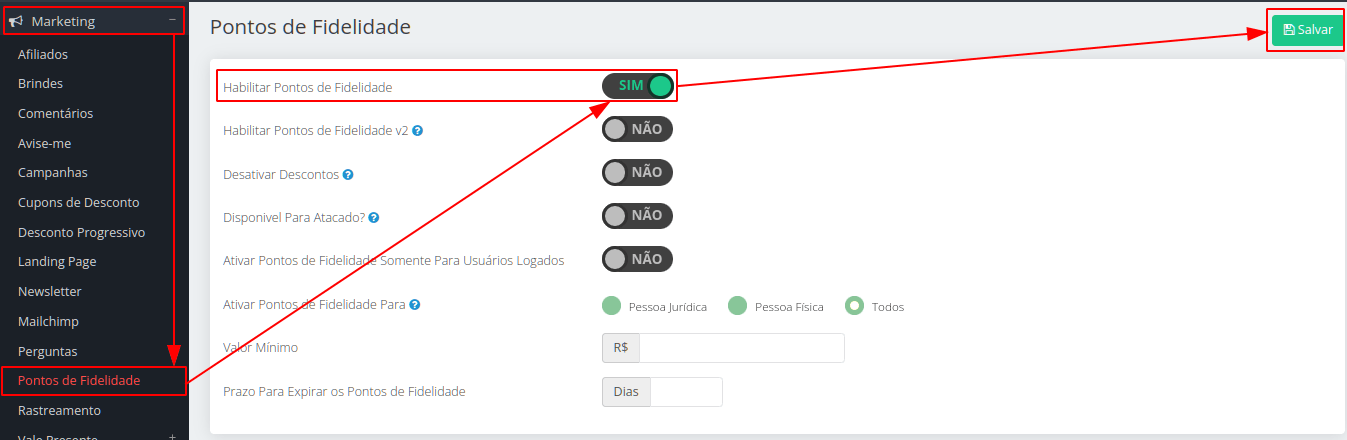Click the Valor Mínimo R$ input field

point(741,348)
